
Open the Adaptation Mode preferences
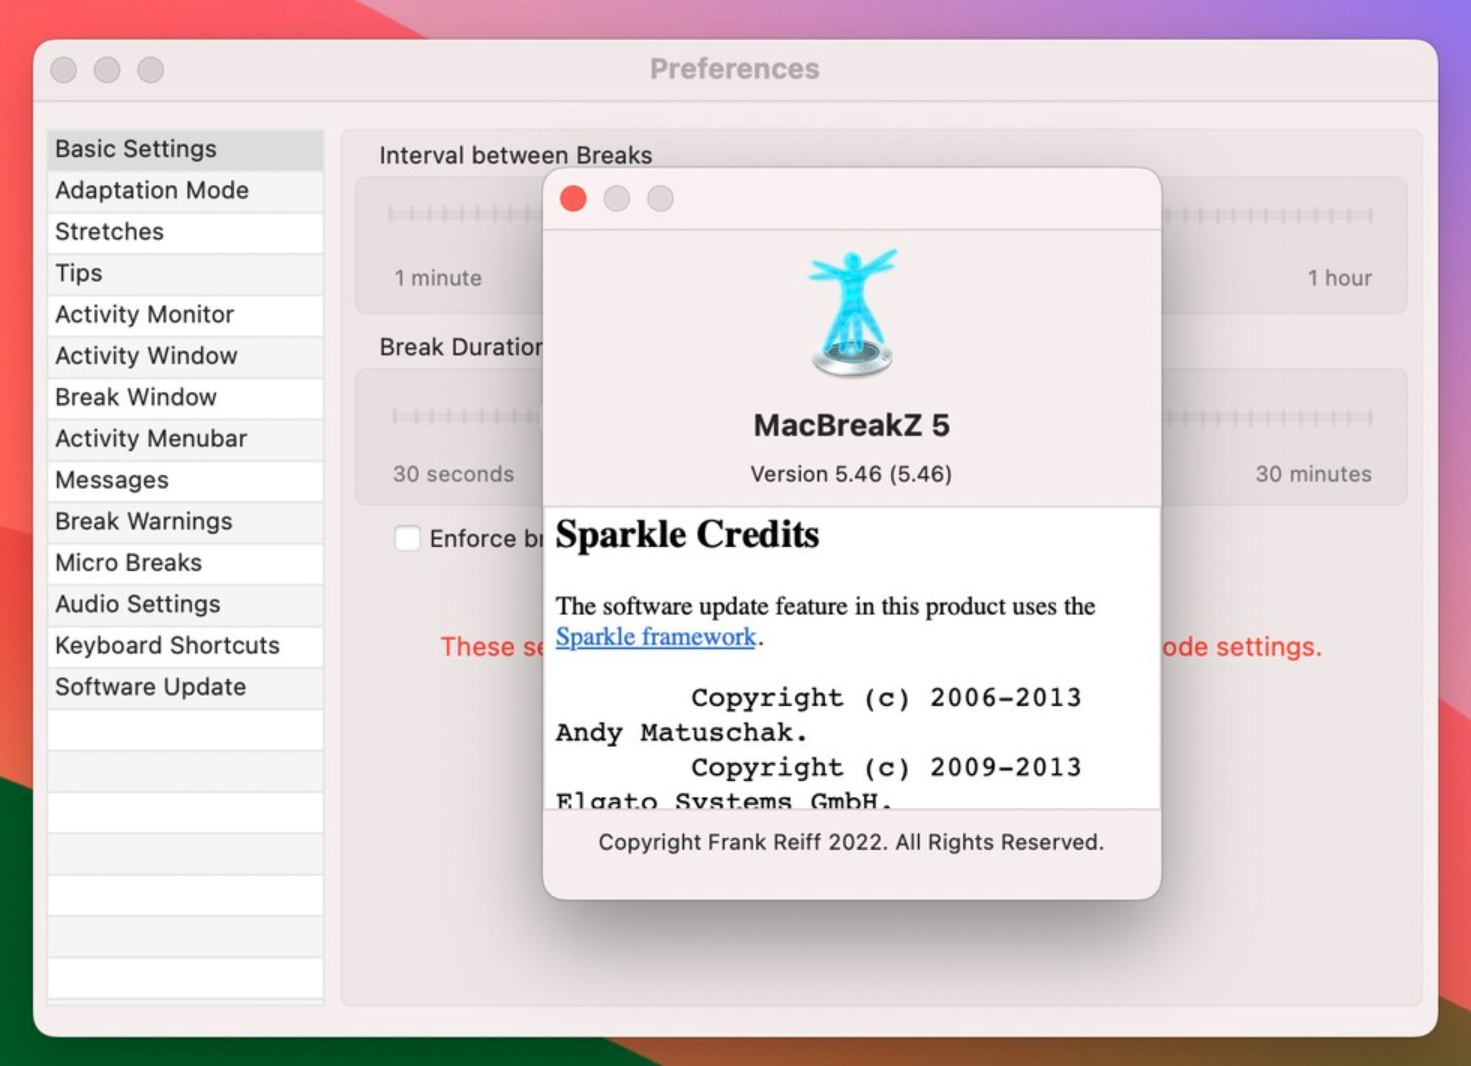(x=185, y=190)
